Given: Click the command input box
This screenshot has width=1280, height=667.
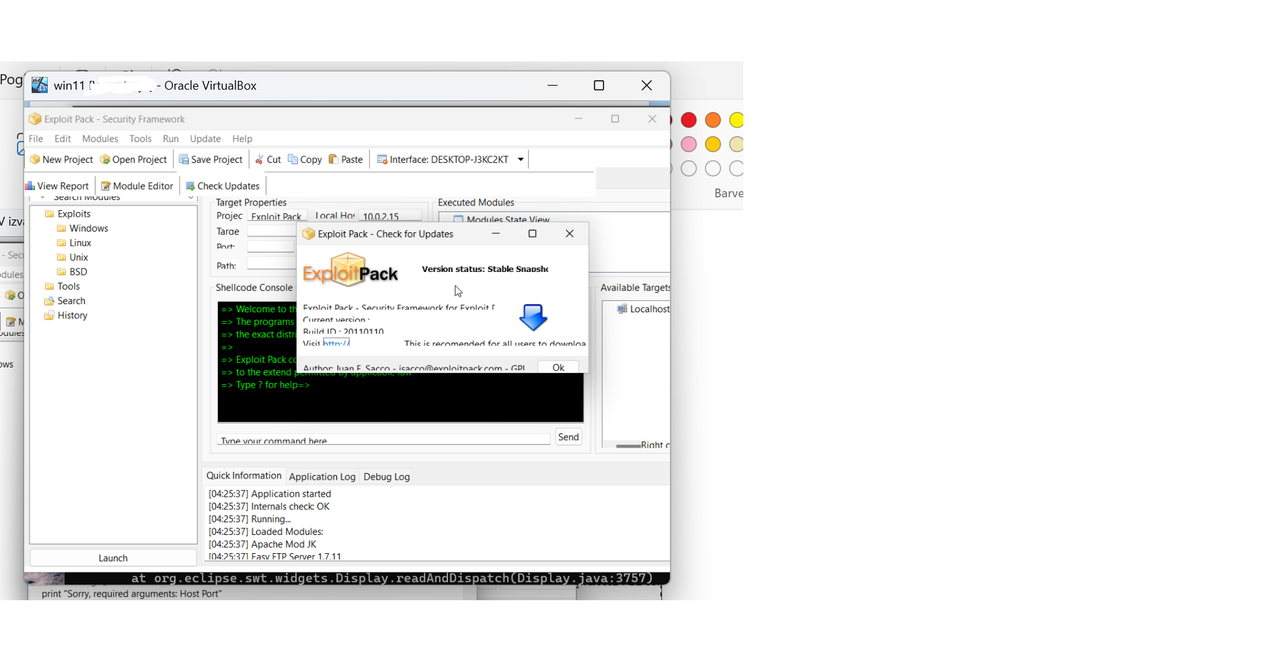Looking at the screenshot, I should click(x=384, y=438).
